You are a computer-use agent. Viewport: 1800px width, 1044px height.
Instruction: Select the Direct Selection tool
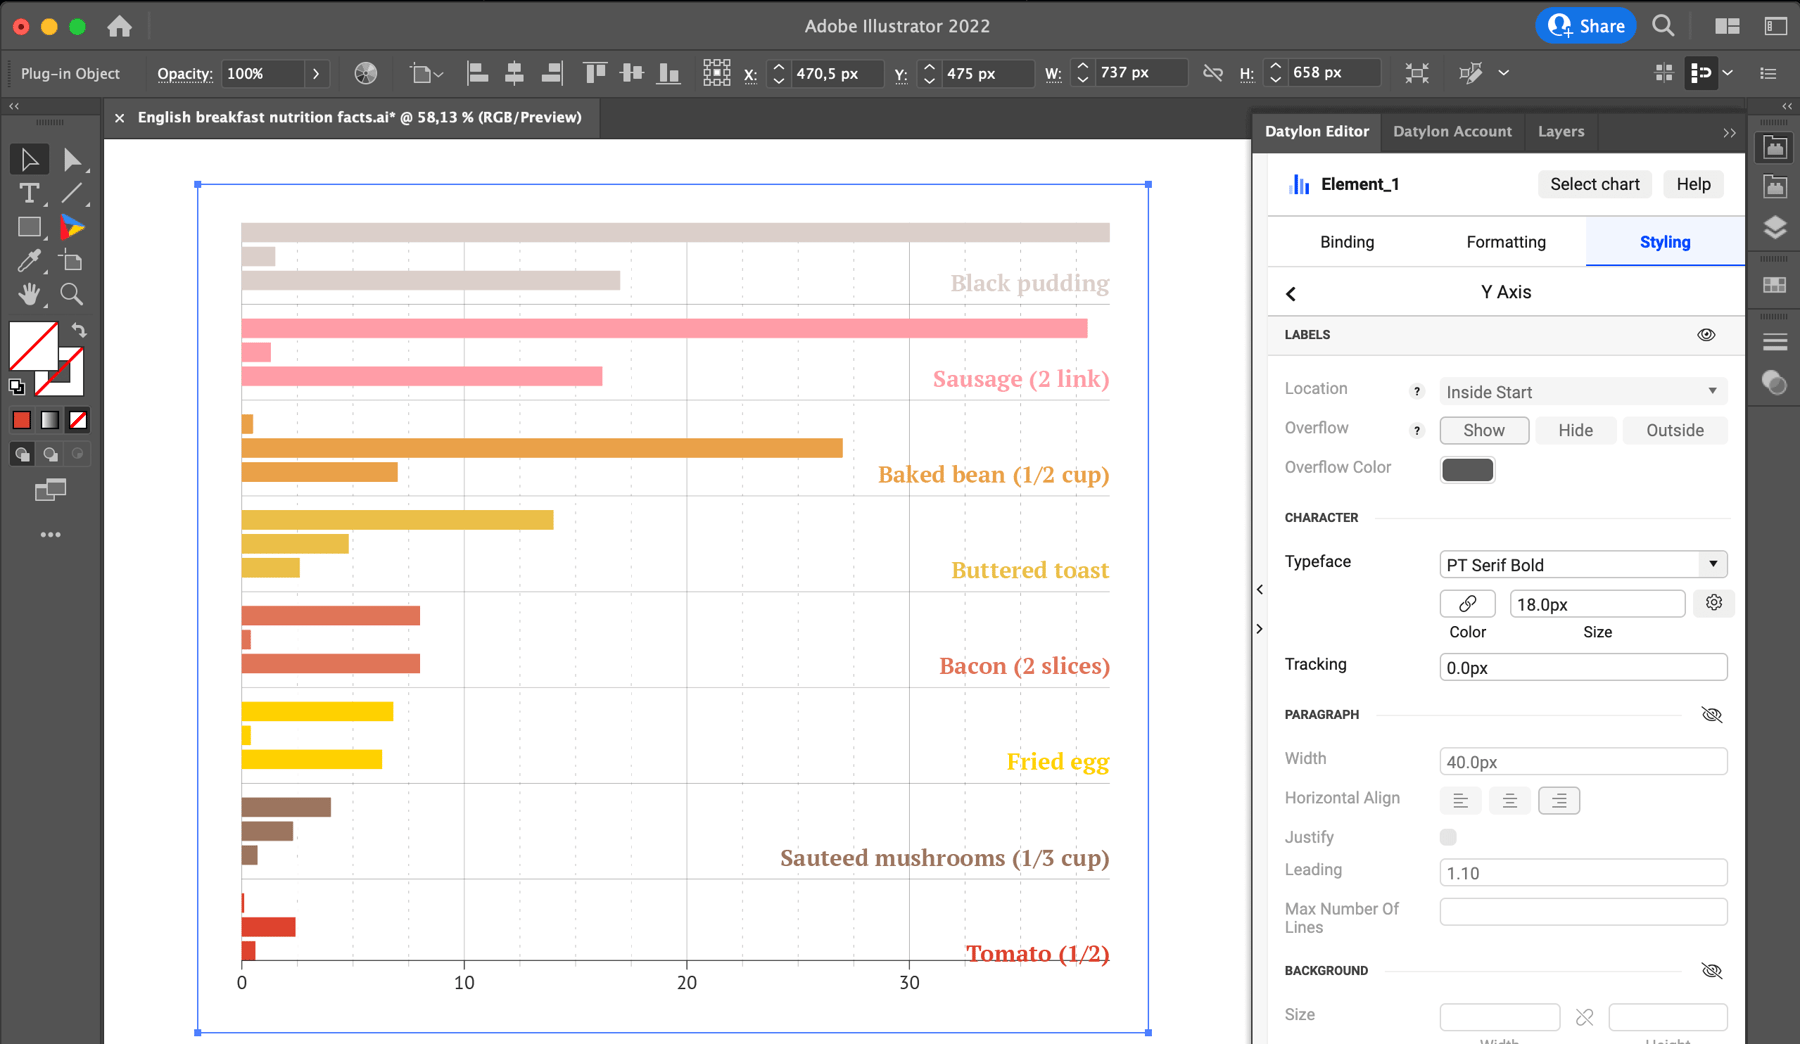71,158
